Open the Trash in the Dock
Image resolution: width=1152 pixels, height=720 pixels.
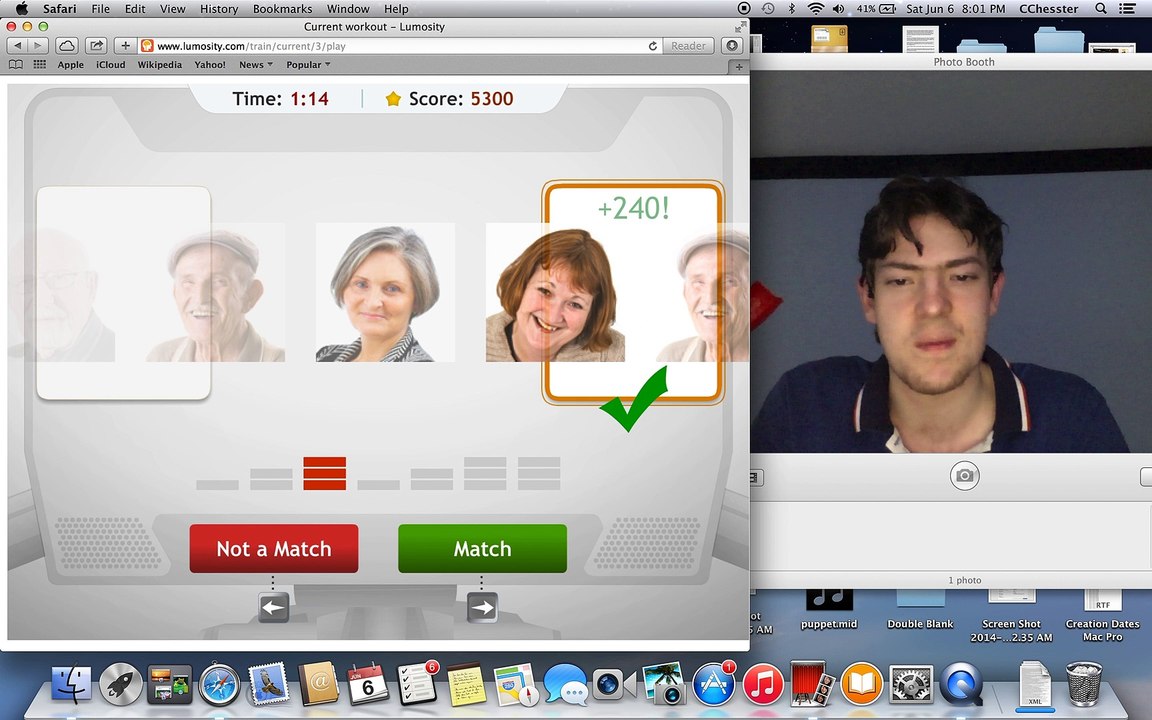pyautogui.click(x=1084, y=684)
